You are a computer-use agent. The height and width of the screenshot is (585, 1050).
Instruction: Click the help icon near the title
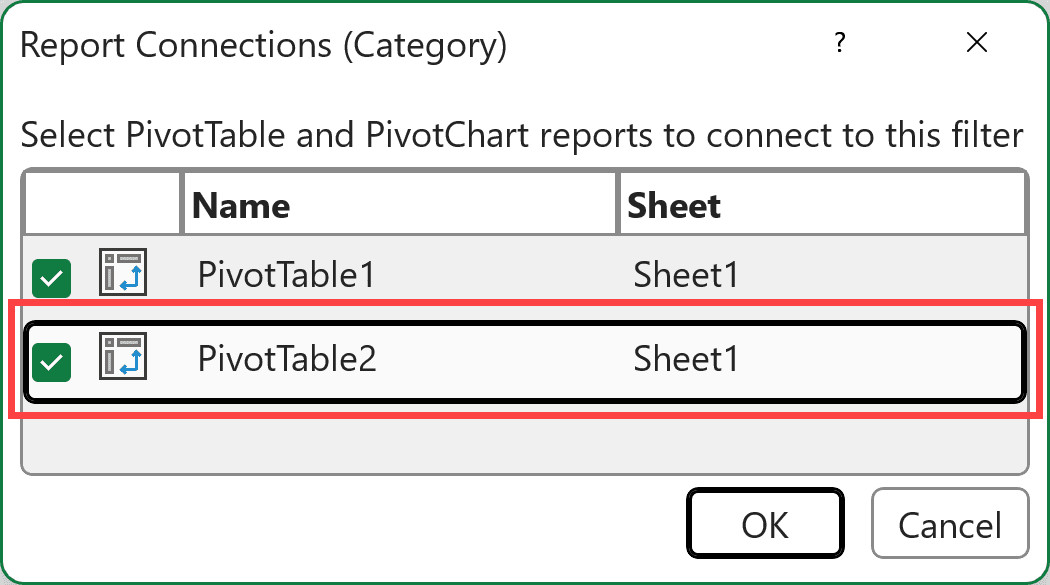[x=840, y=43]
